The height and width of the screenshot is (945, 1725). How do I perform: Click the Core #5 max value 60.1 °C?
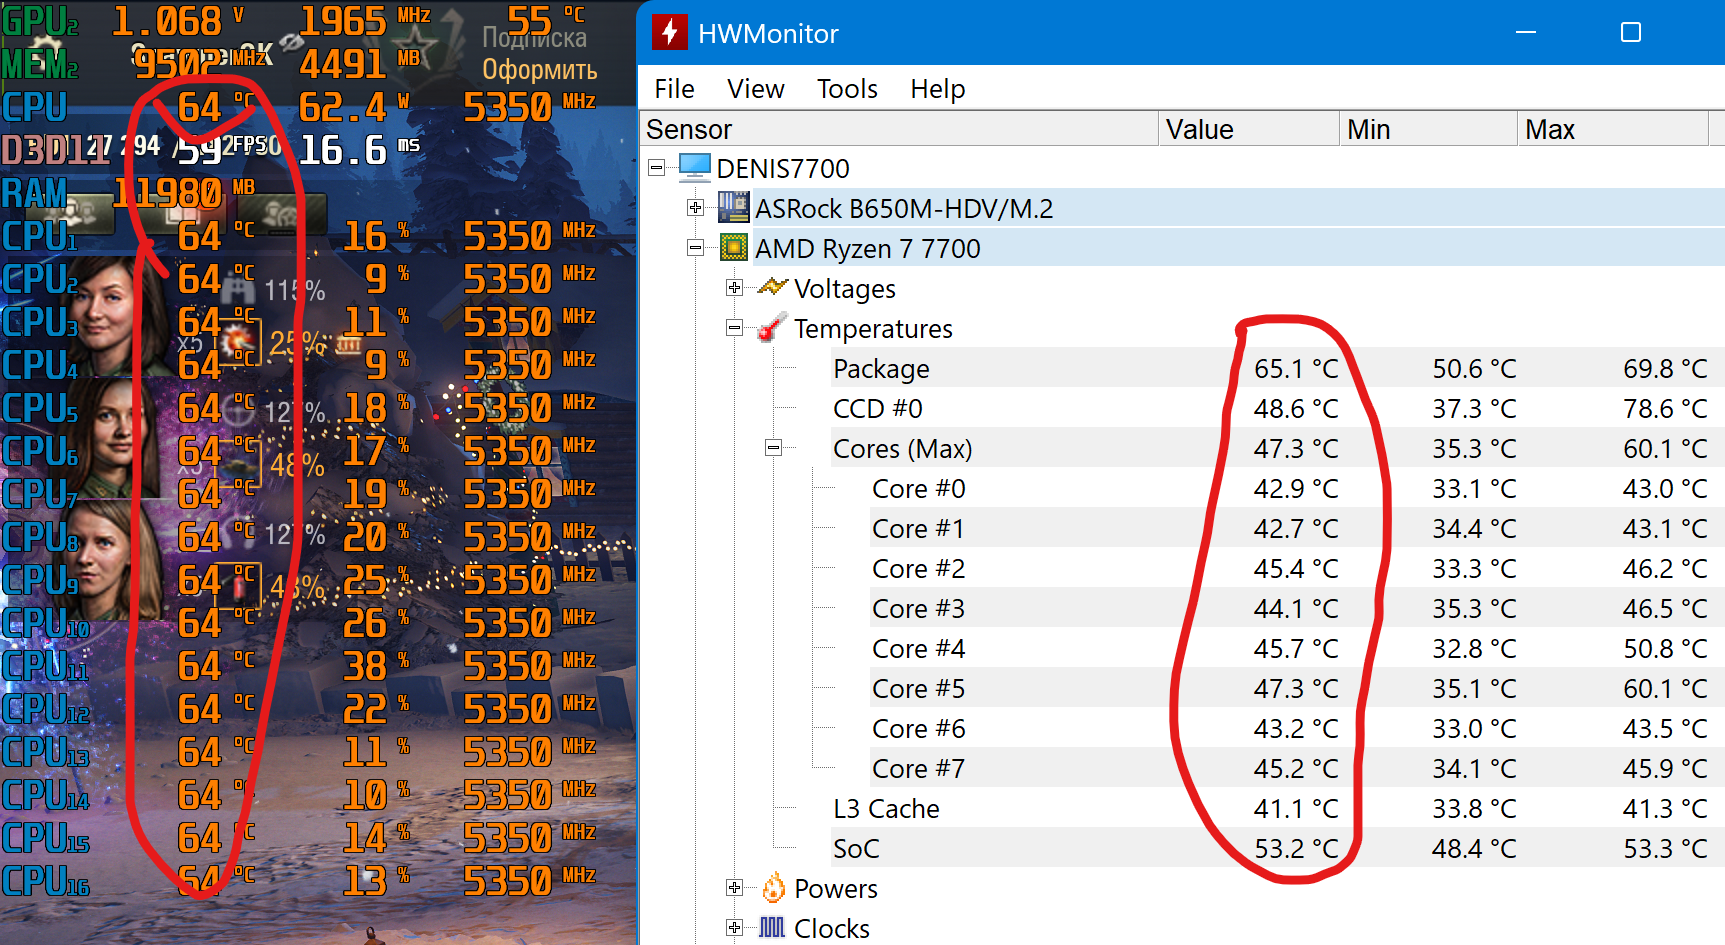point(1665,688)
